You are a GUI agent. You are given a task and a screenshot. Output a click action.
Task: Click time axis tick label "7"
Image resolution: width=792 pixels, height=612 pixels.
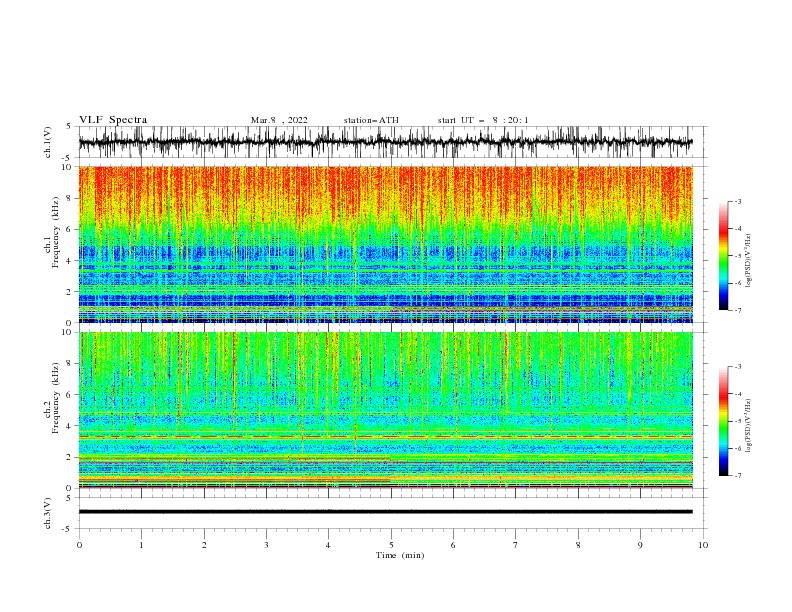click(x=516, y=545)
